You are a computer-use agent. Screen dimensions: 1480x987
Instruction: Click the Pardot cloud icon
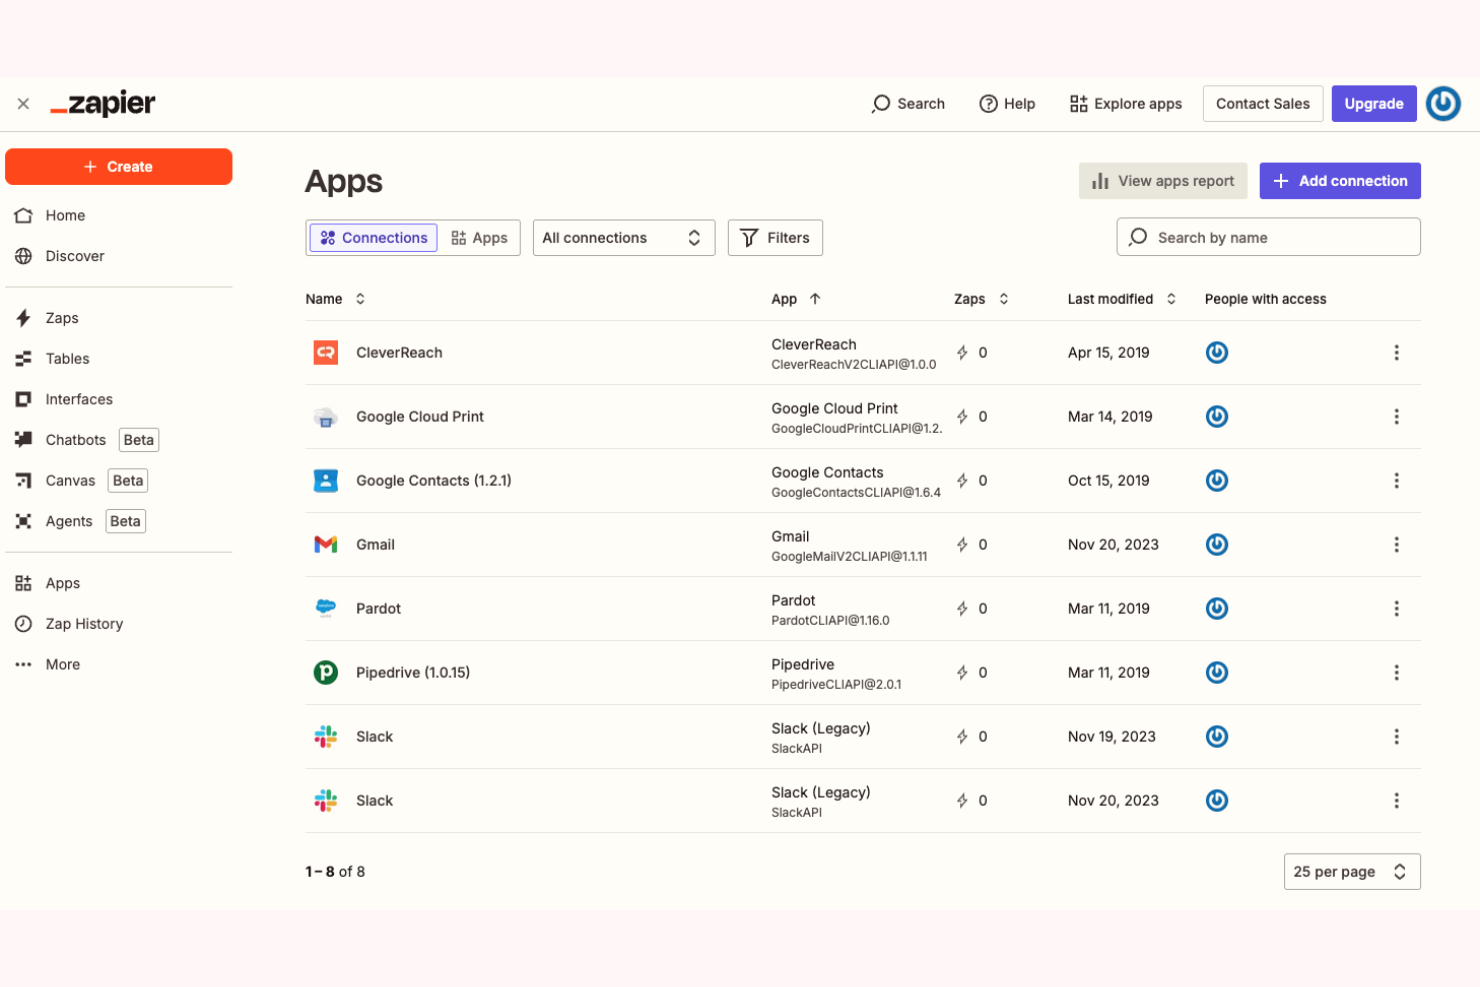point(326,609)
